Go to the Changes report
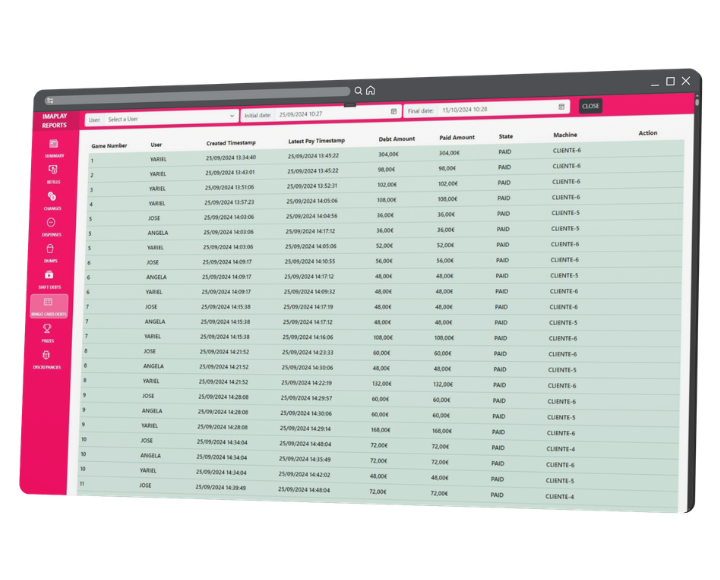Viewport: 720px width, 580px height. [52, 201]
